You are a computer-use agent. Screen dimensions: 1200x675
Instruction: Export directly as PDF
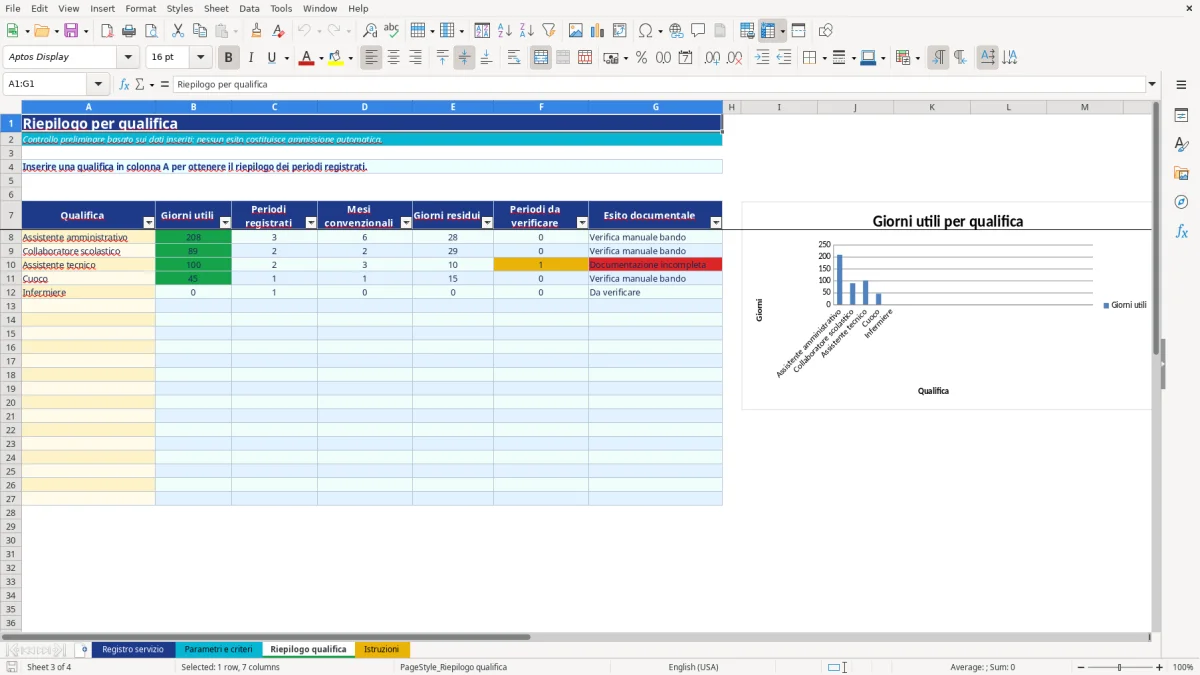pyautogui.click(x=107, y=31)
